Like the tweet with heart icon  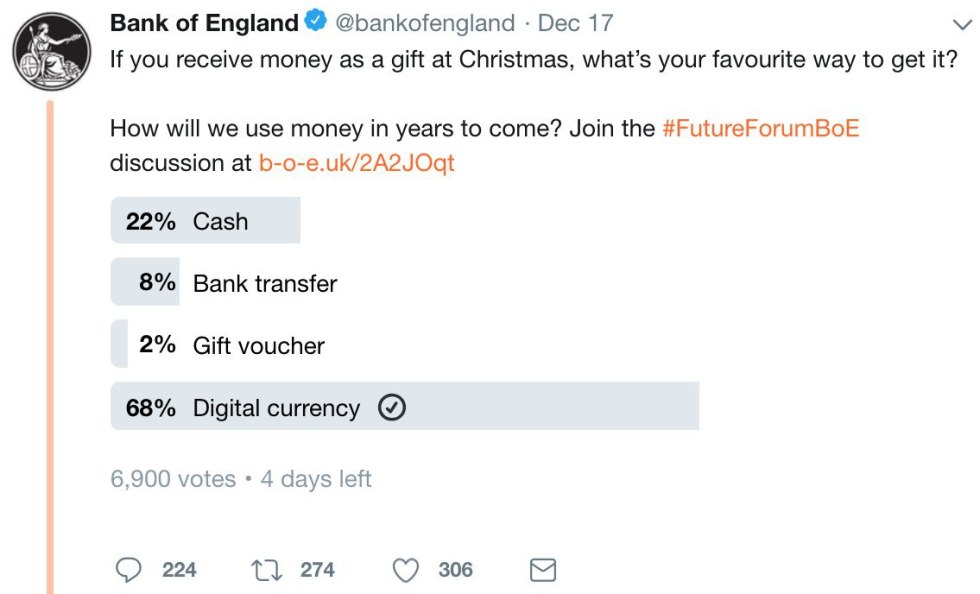(405, 570)
